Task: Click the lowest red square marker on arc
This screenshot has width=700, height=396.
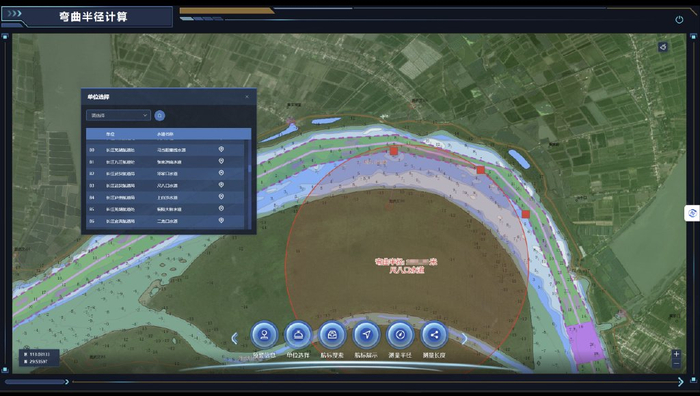Action: click(526, 214)
